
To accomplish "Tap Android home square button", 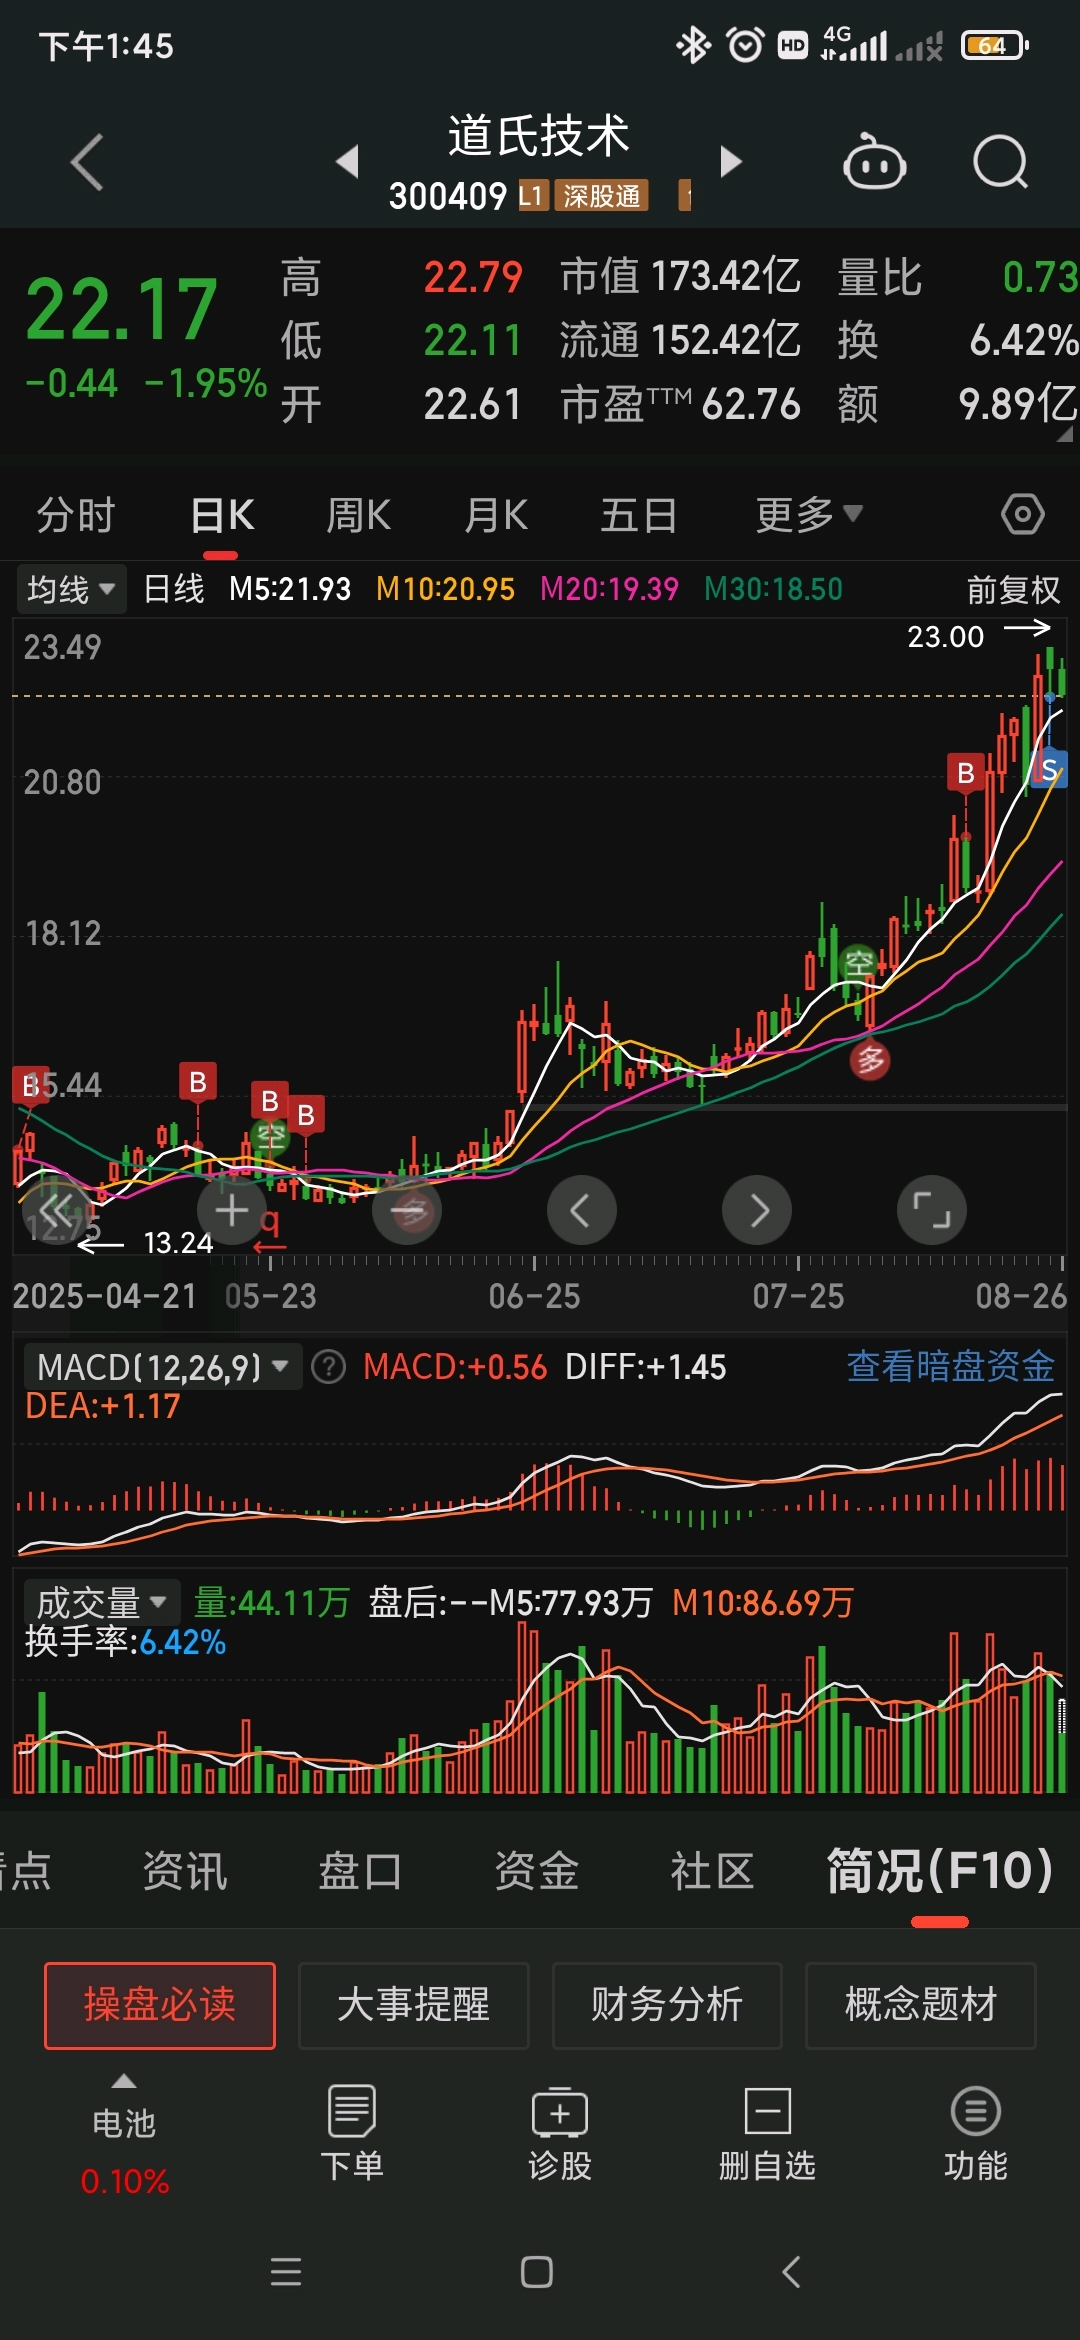I will [x=537, y=2272].
